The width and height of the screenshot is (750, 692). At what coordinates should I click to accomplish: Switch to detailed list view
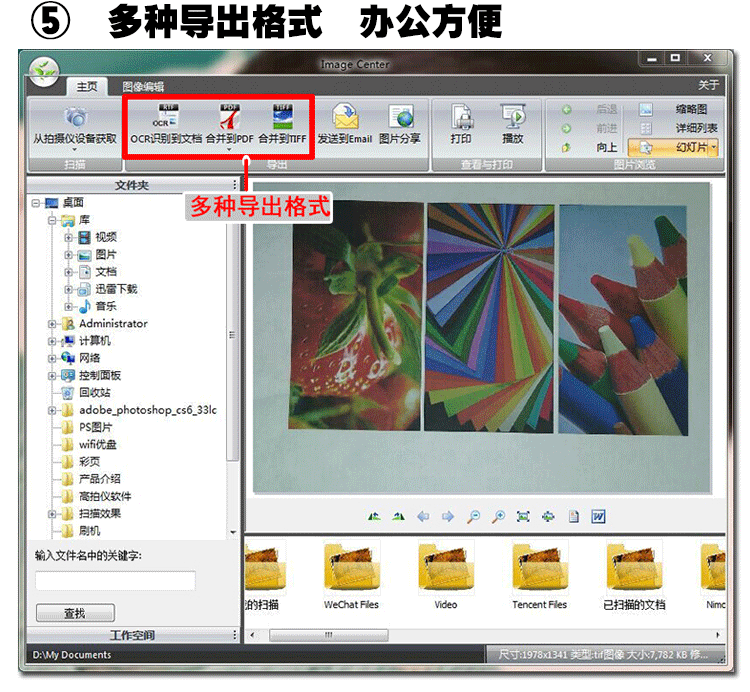[678, 128]
